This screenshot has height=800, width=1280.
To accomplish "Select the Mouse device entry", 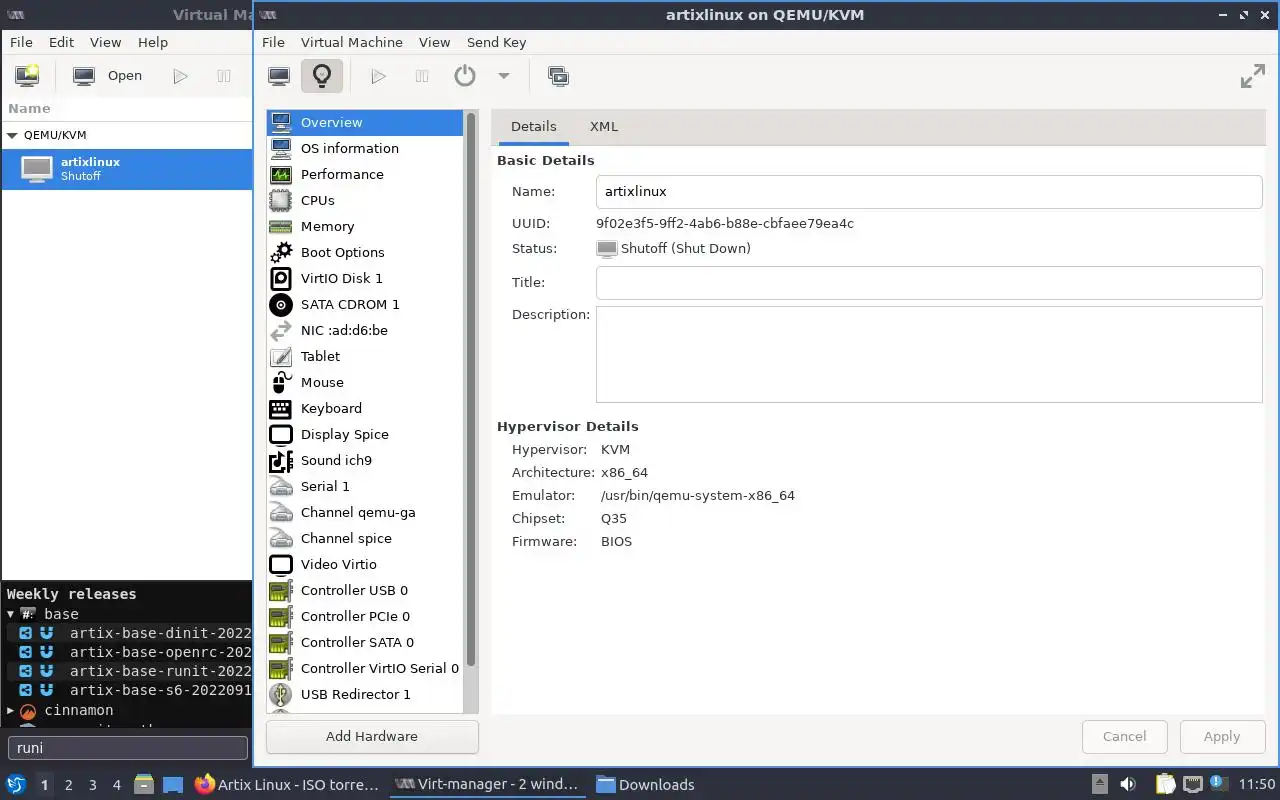I will pyautogui.click(x=365, y=382).
